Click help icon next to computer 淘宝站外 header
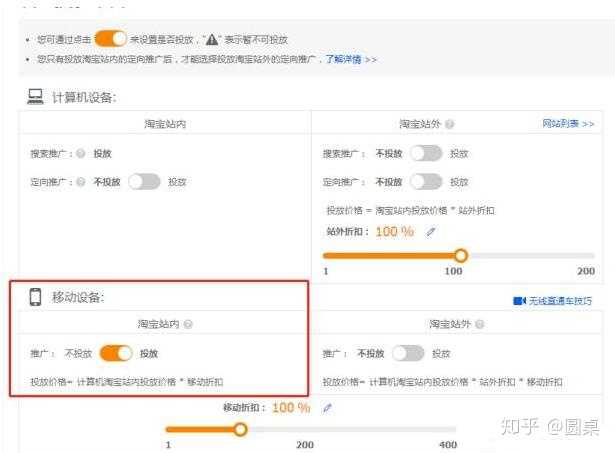 [x=450, y=125]
